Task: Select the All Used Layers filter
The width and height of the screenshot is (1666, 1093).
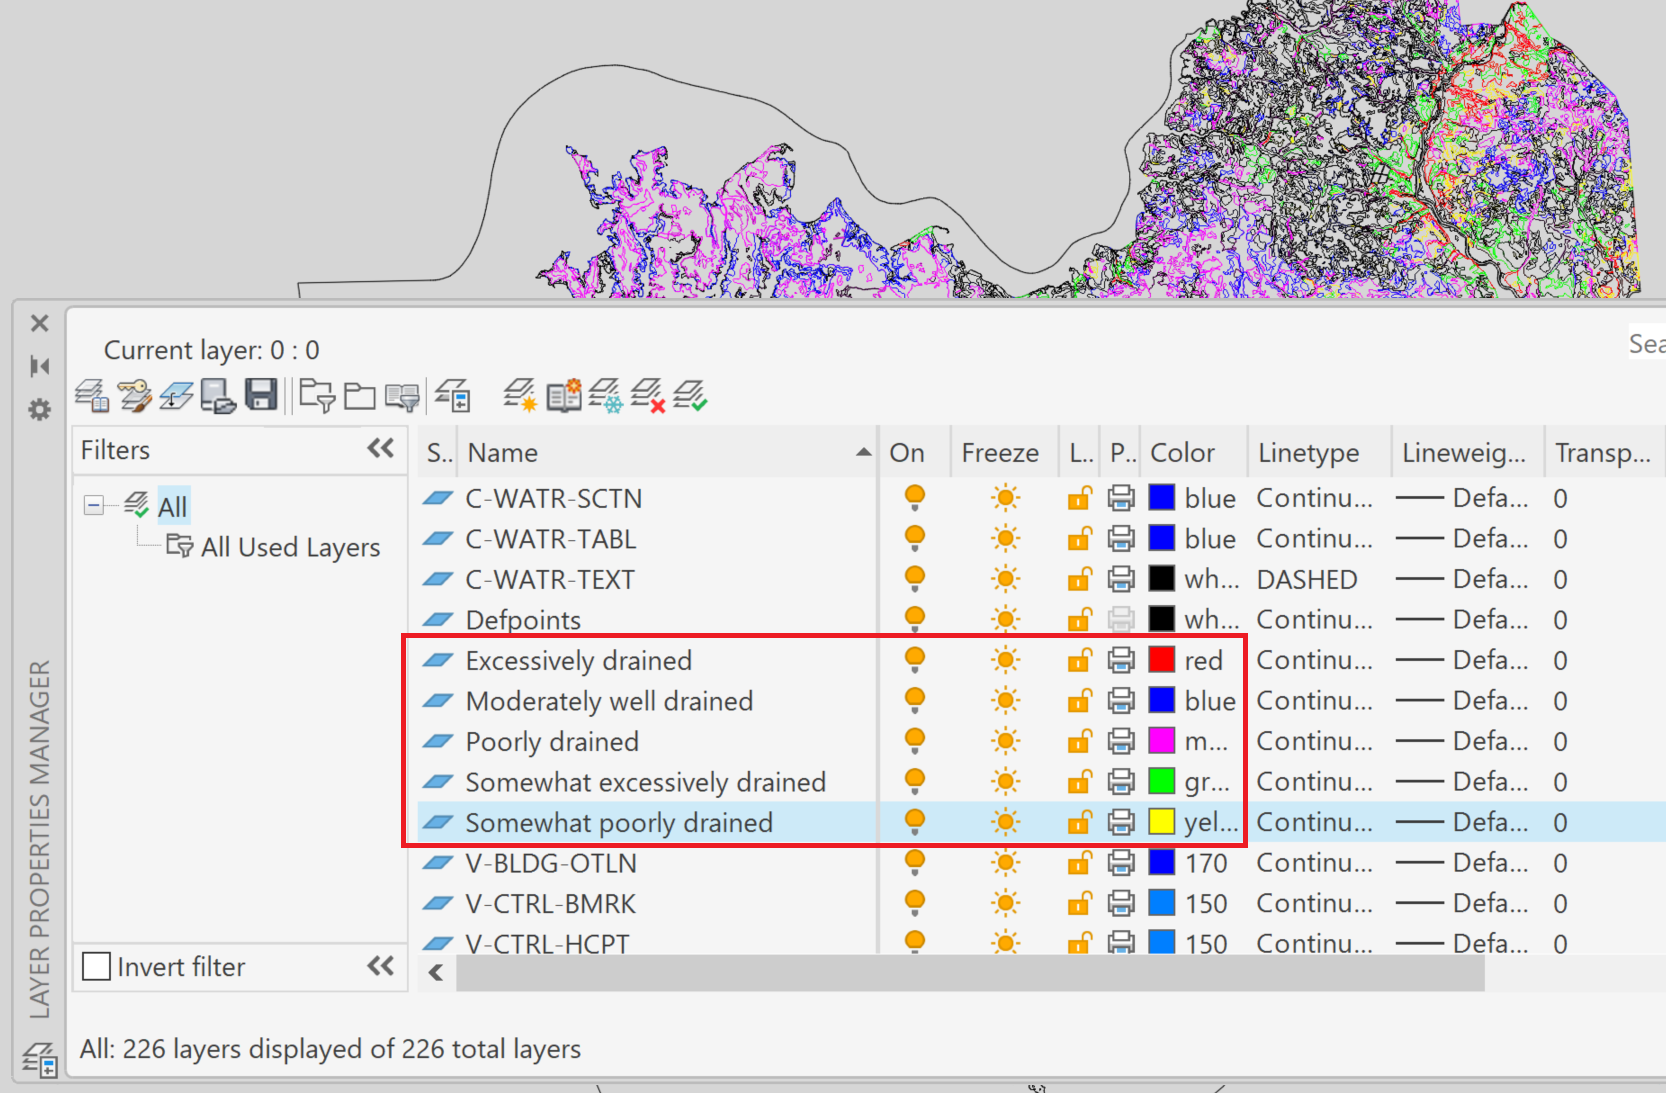Action: [x=290, y=547]
